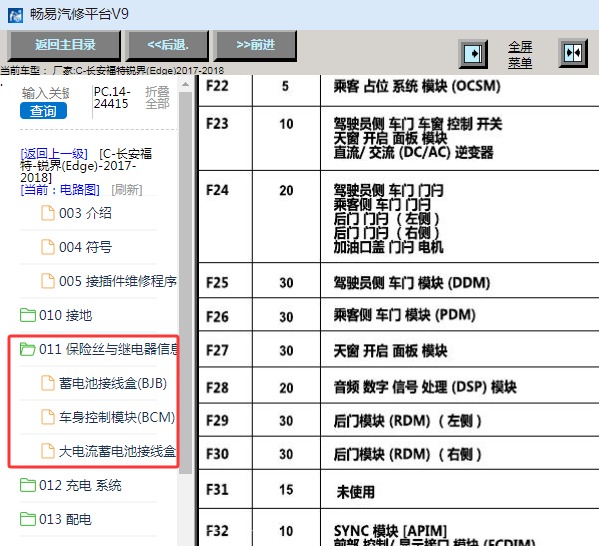Click fuse cell F29
The height and width of the screenshot is (546, 599).
(x=217, y=421)
